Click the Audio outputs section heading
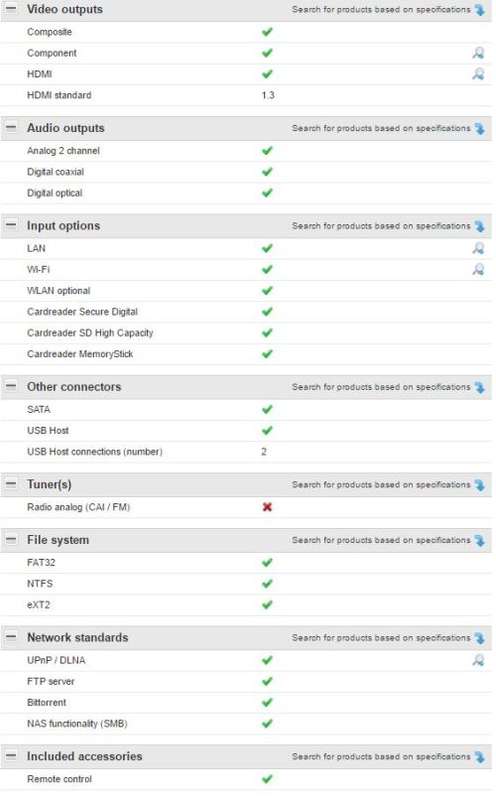 [66, 128]
